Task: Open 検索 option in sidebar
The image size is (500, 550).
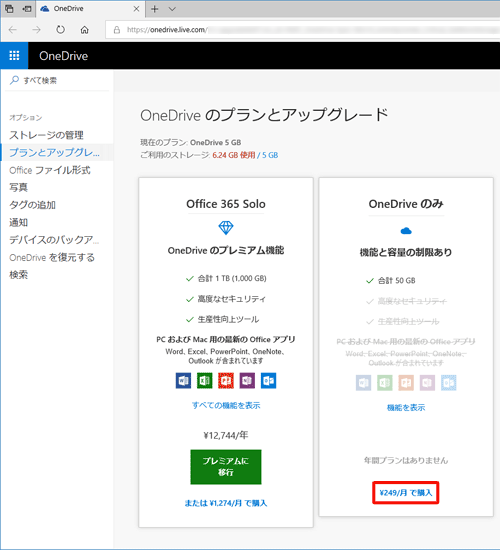Action: 18,275
